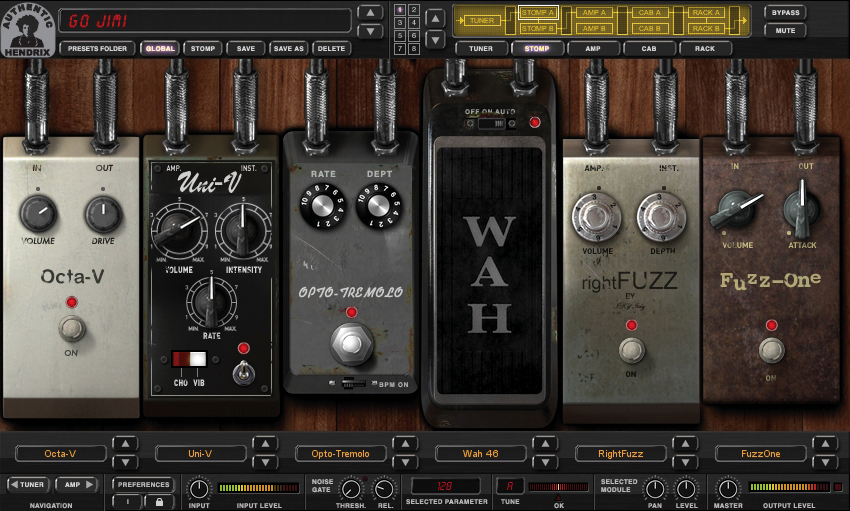This screenshot has width=850, height=511.
Task: Switch to the Cab module tab
Action: pyautogui.click(x=649, y=49)
